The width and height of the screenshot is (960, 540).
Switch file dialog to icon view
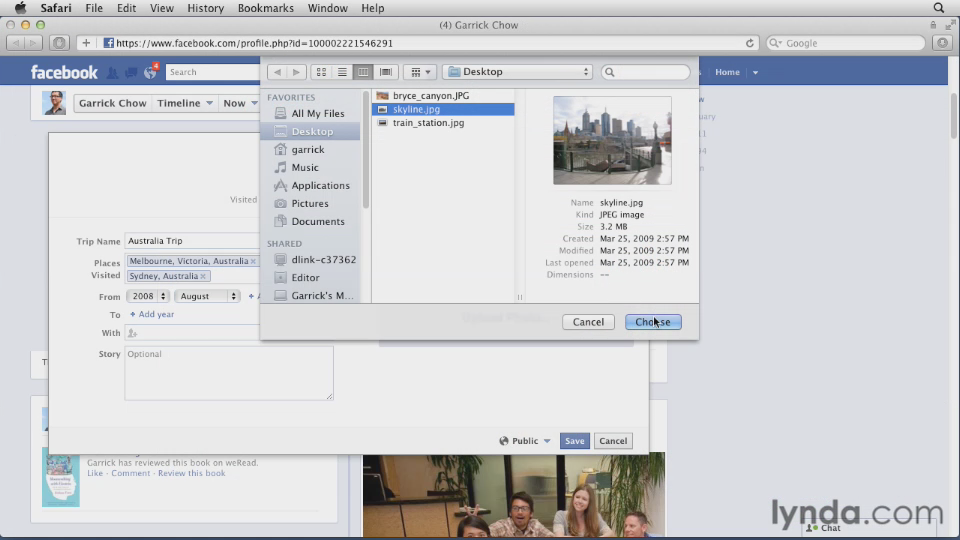(321, 72)
